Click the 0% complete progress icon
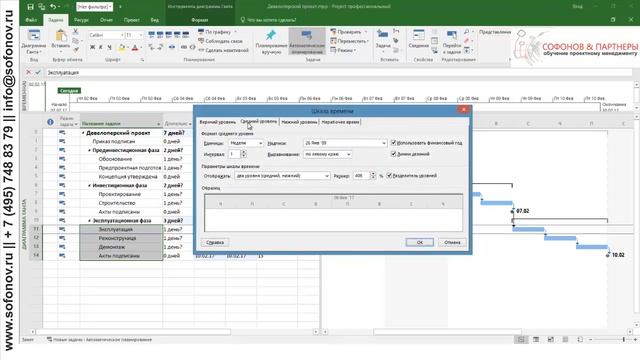640x360 pixels. pos(151,35)
